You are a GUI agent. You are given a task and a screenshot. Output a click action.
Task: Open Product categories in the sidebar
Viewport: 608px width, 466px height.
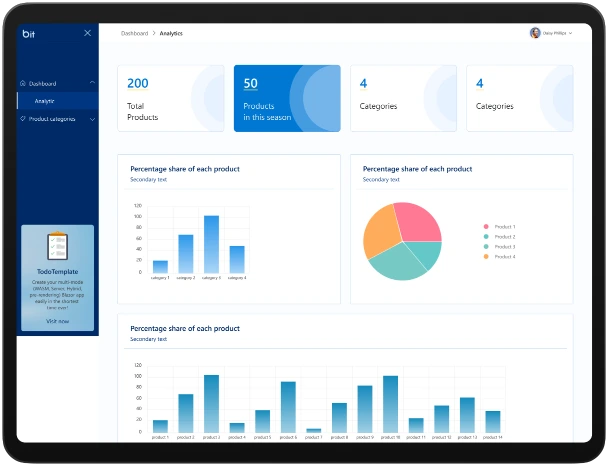tap(52, 119)
